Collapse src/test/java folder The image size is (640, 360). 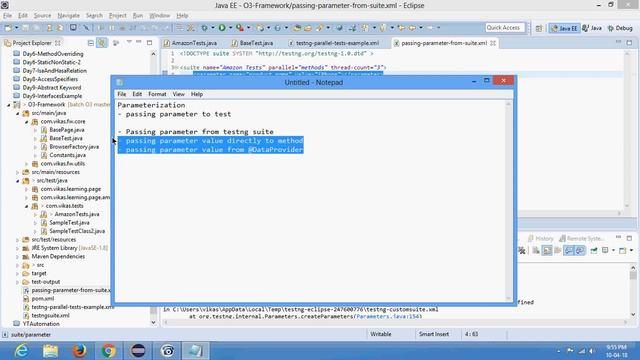tap(18, 181)
